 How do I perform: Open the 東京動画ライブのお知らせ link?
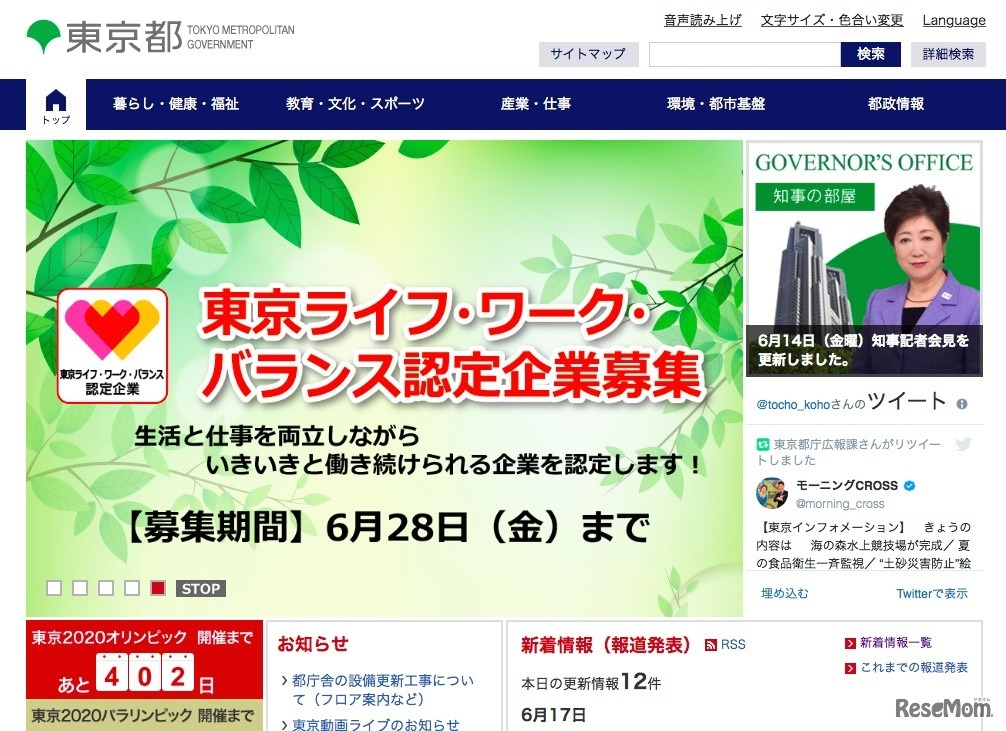(x=376, y=724)
